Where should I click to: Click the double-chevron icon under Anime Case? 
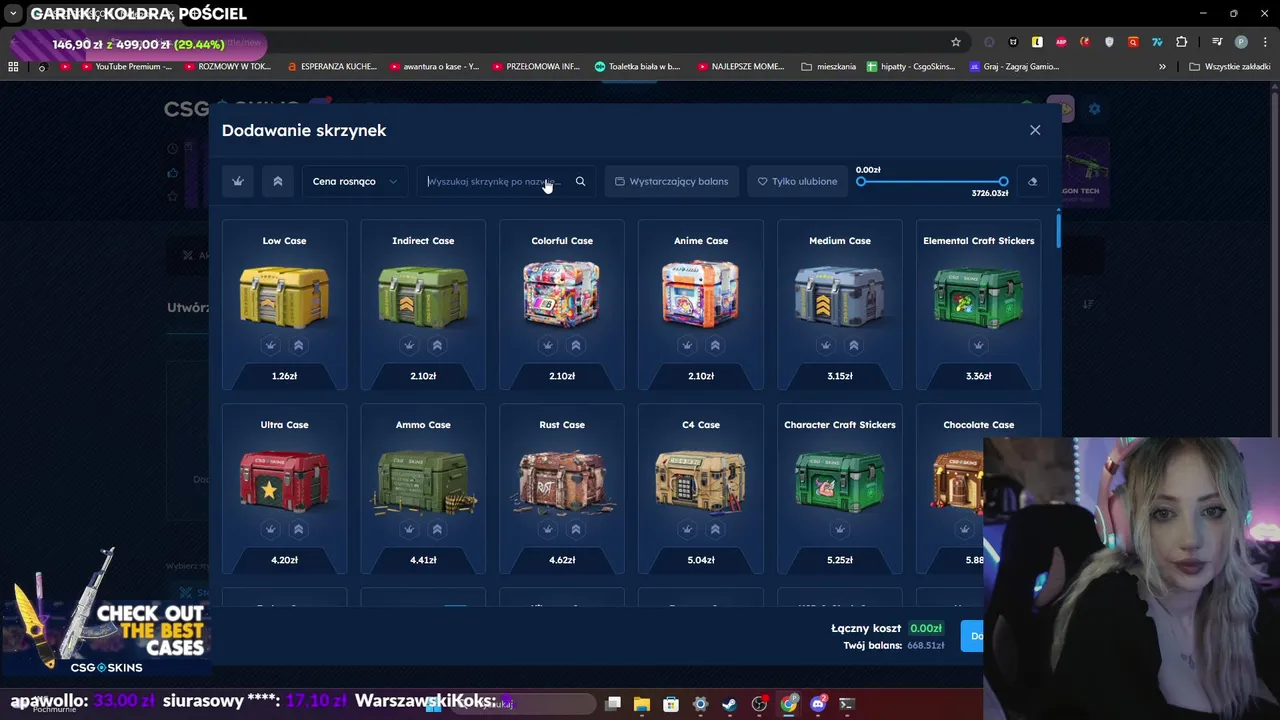715,345
